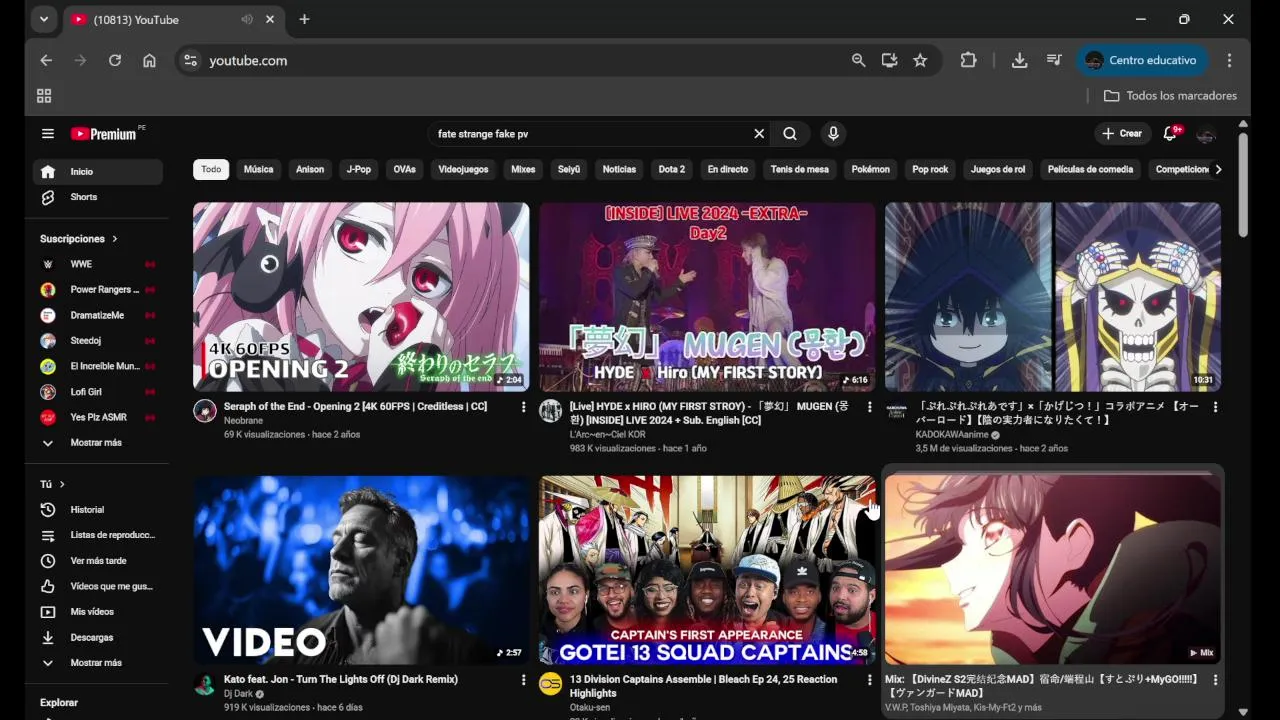1280x720 pixels.
Task: Expand the Suscripciones section
Action: [79, 239]
